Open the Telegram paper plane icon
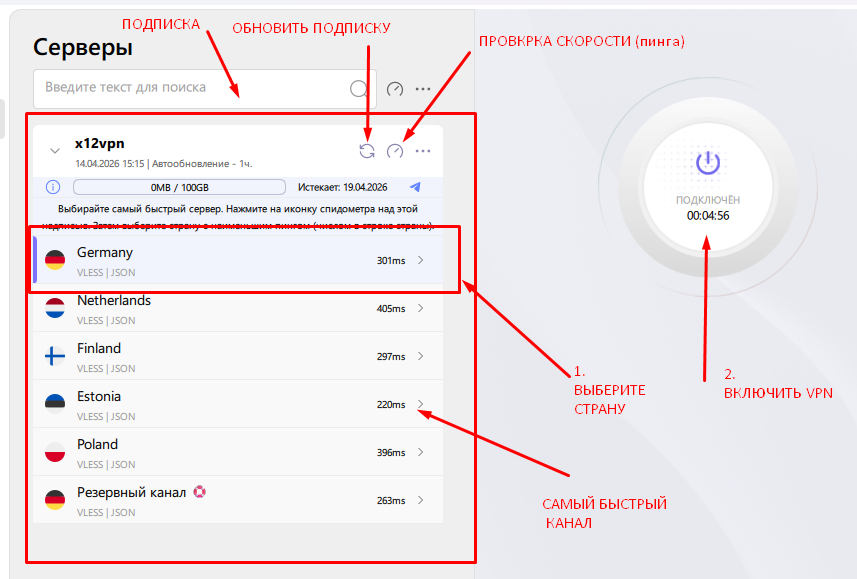857x579 pixels. pyautogui.click(x=415, y=187)
